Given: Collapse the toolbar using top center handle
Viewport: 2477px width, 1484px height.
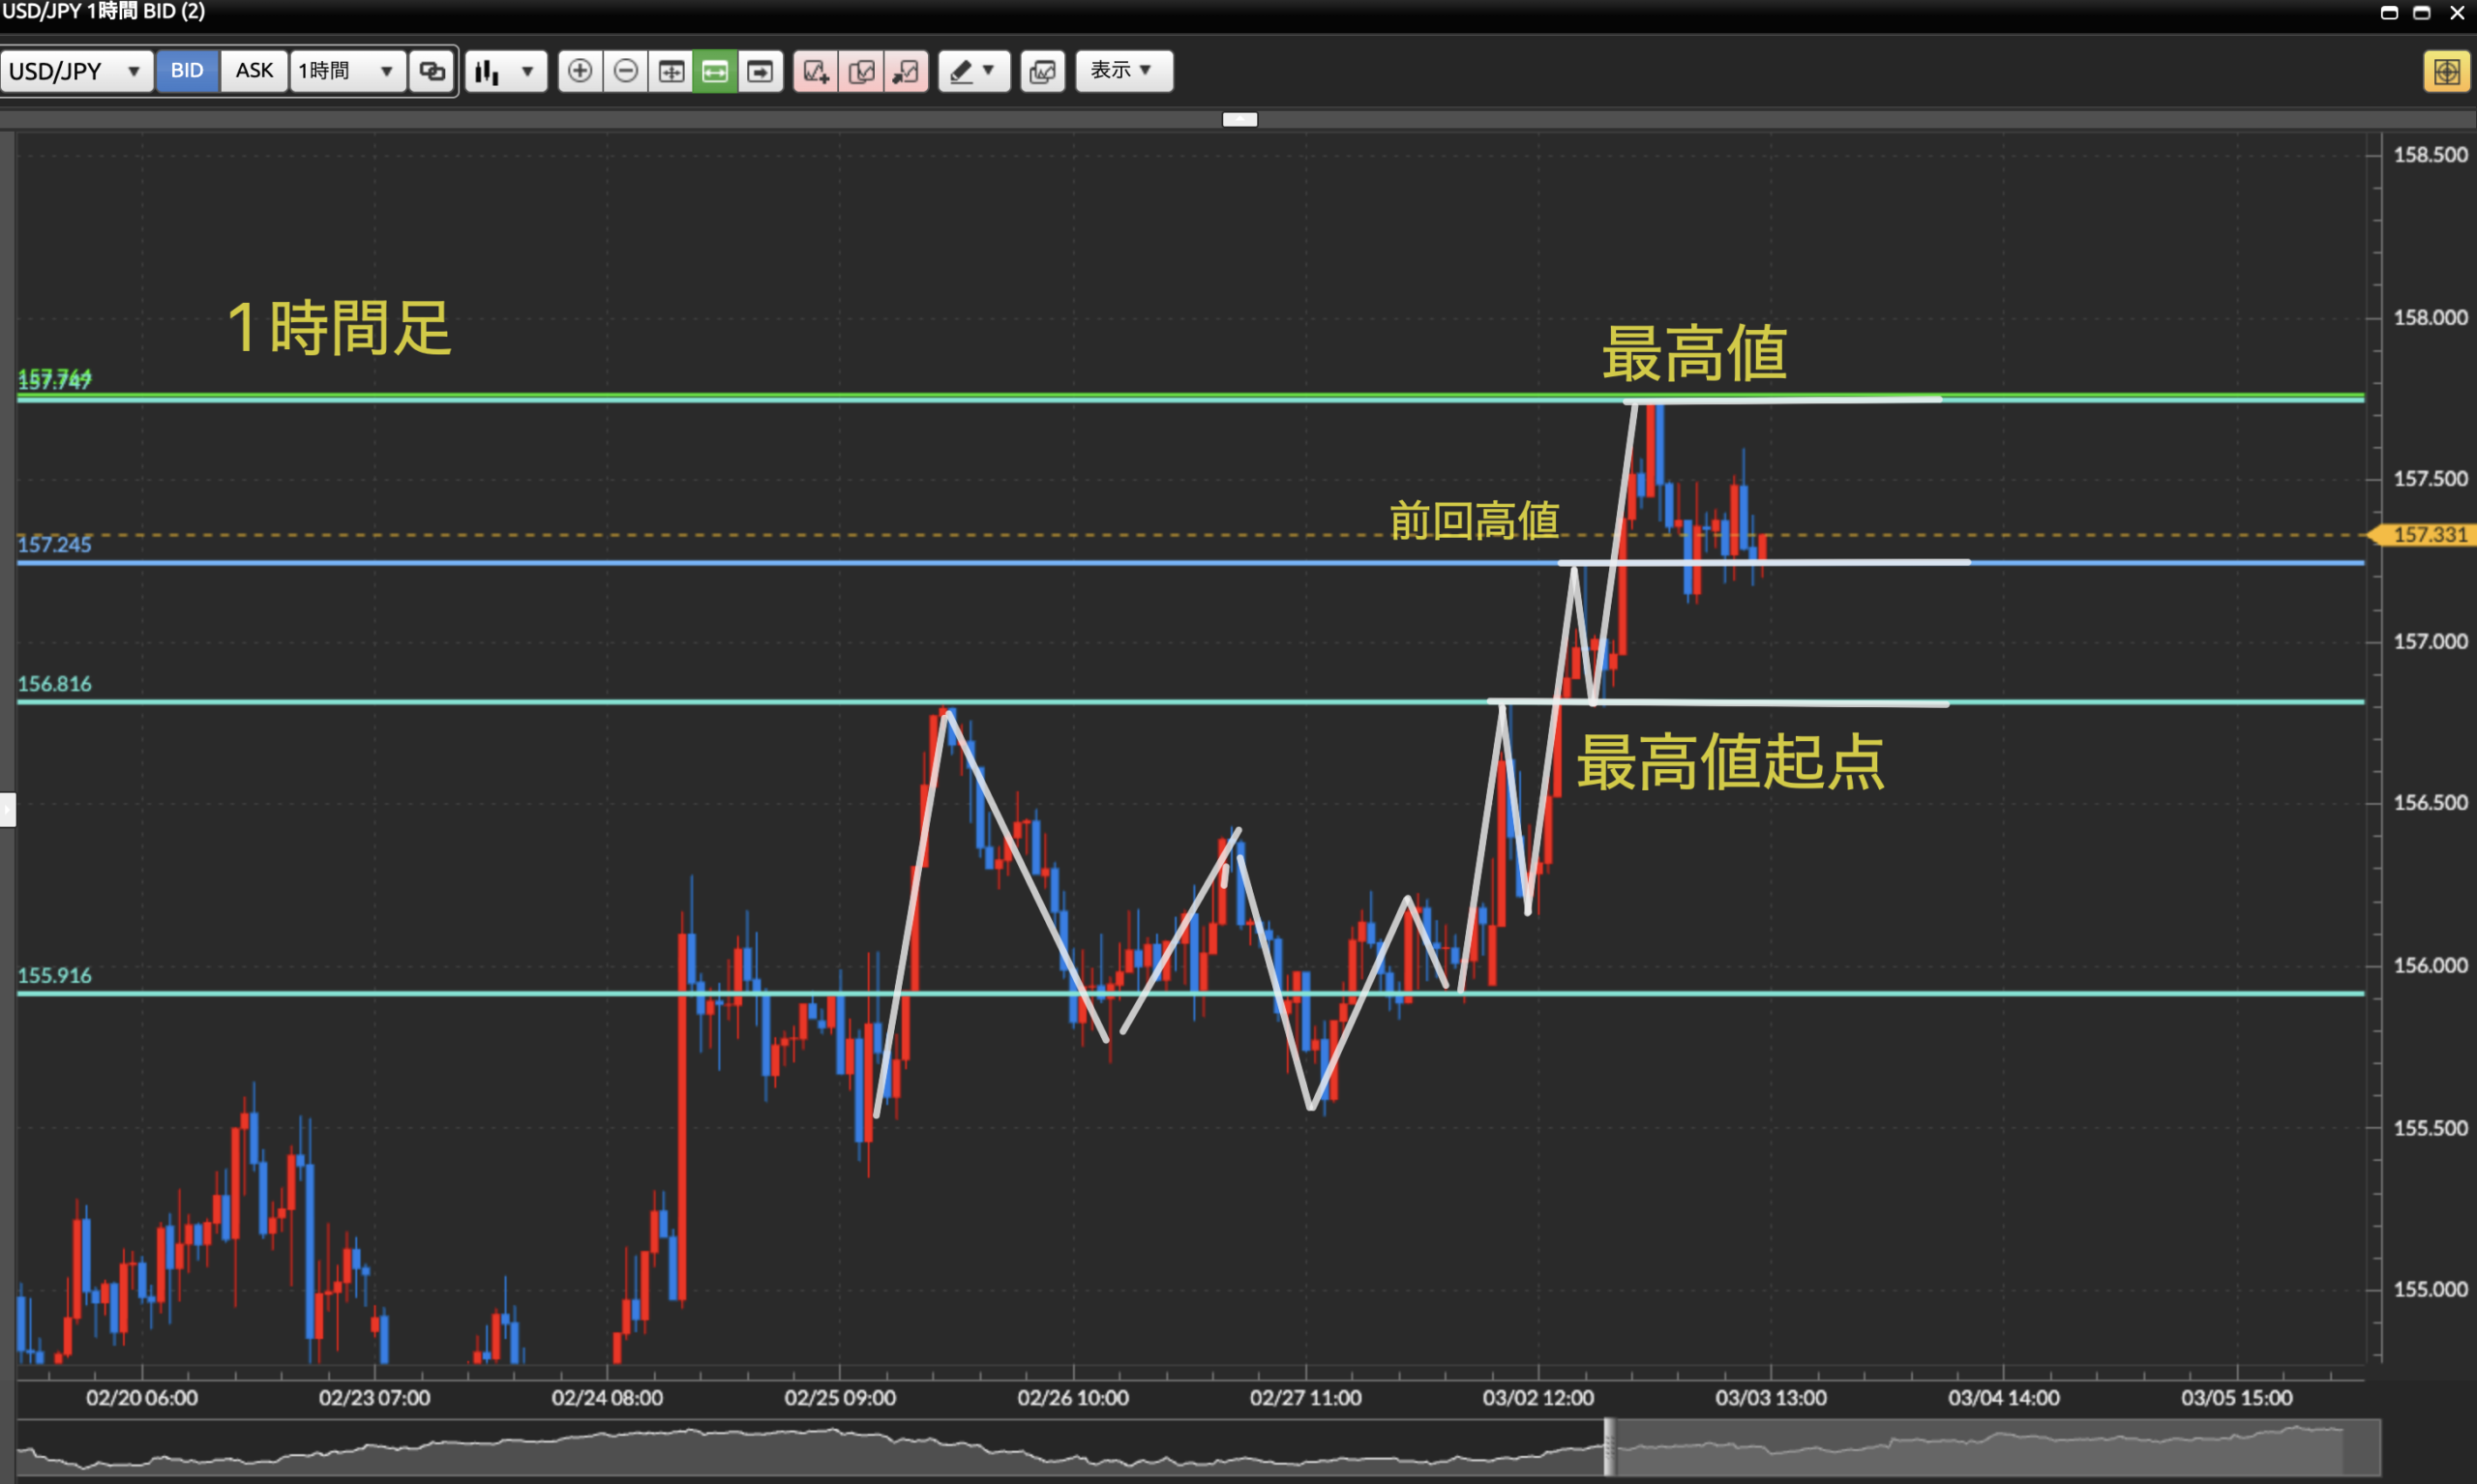Looking at the screenshot, I should pos(1239,119).
